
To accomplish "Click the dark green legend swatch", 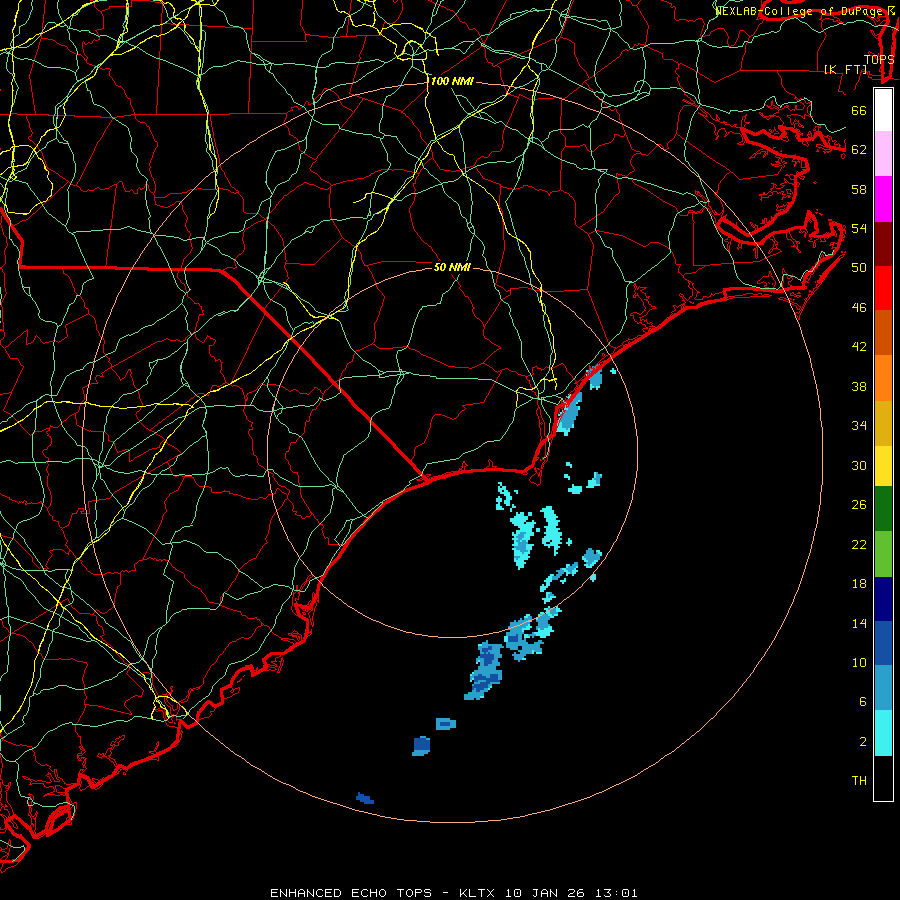I will pos(883,509).
